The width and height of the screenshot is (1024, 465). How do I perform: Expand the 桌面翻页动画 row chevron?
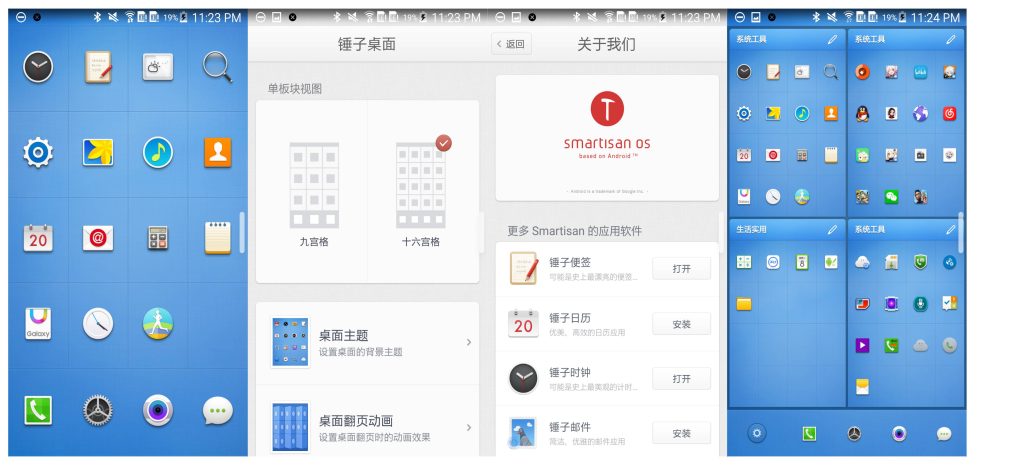click(469, 427)
